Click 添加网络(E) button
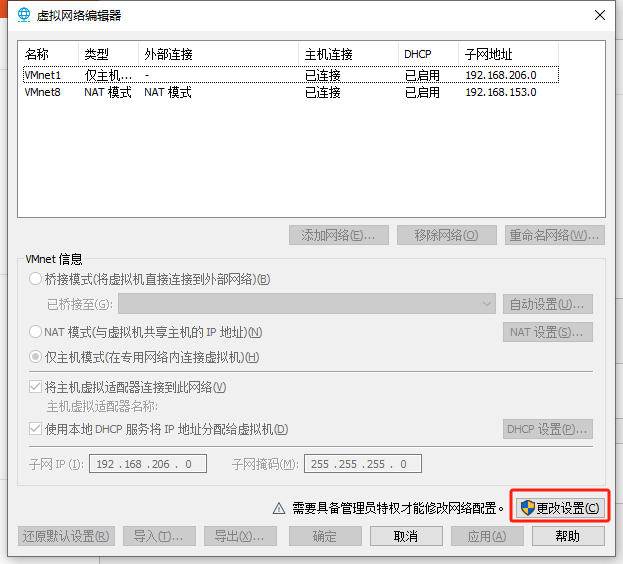Image resolution: width=623 pixels, height=564 pixels. coord(339,235)
